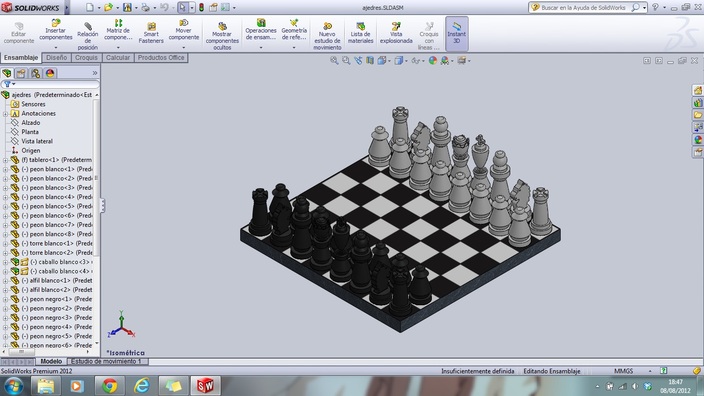Click Zoom to area icon
Viewport: 704px width, 396px height.
(346, 61)
